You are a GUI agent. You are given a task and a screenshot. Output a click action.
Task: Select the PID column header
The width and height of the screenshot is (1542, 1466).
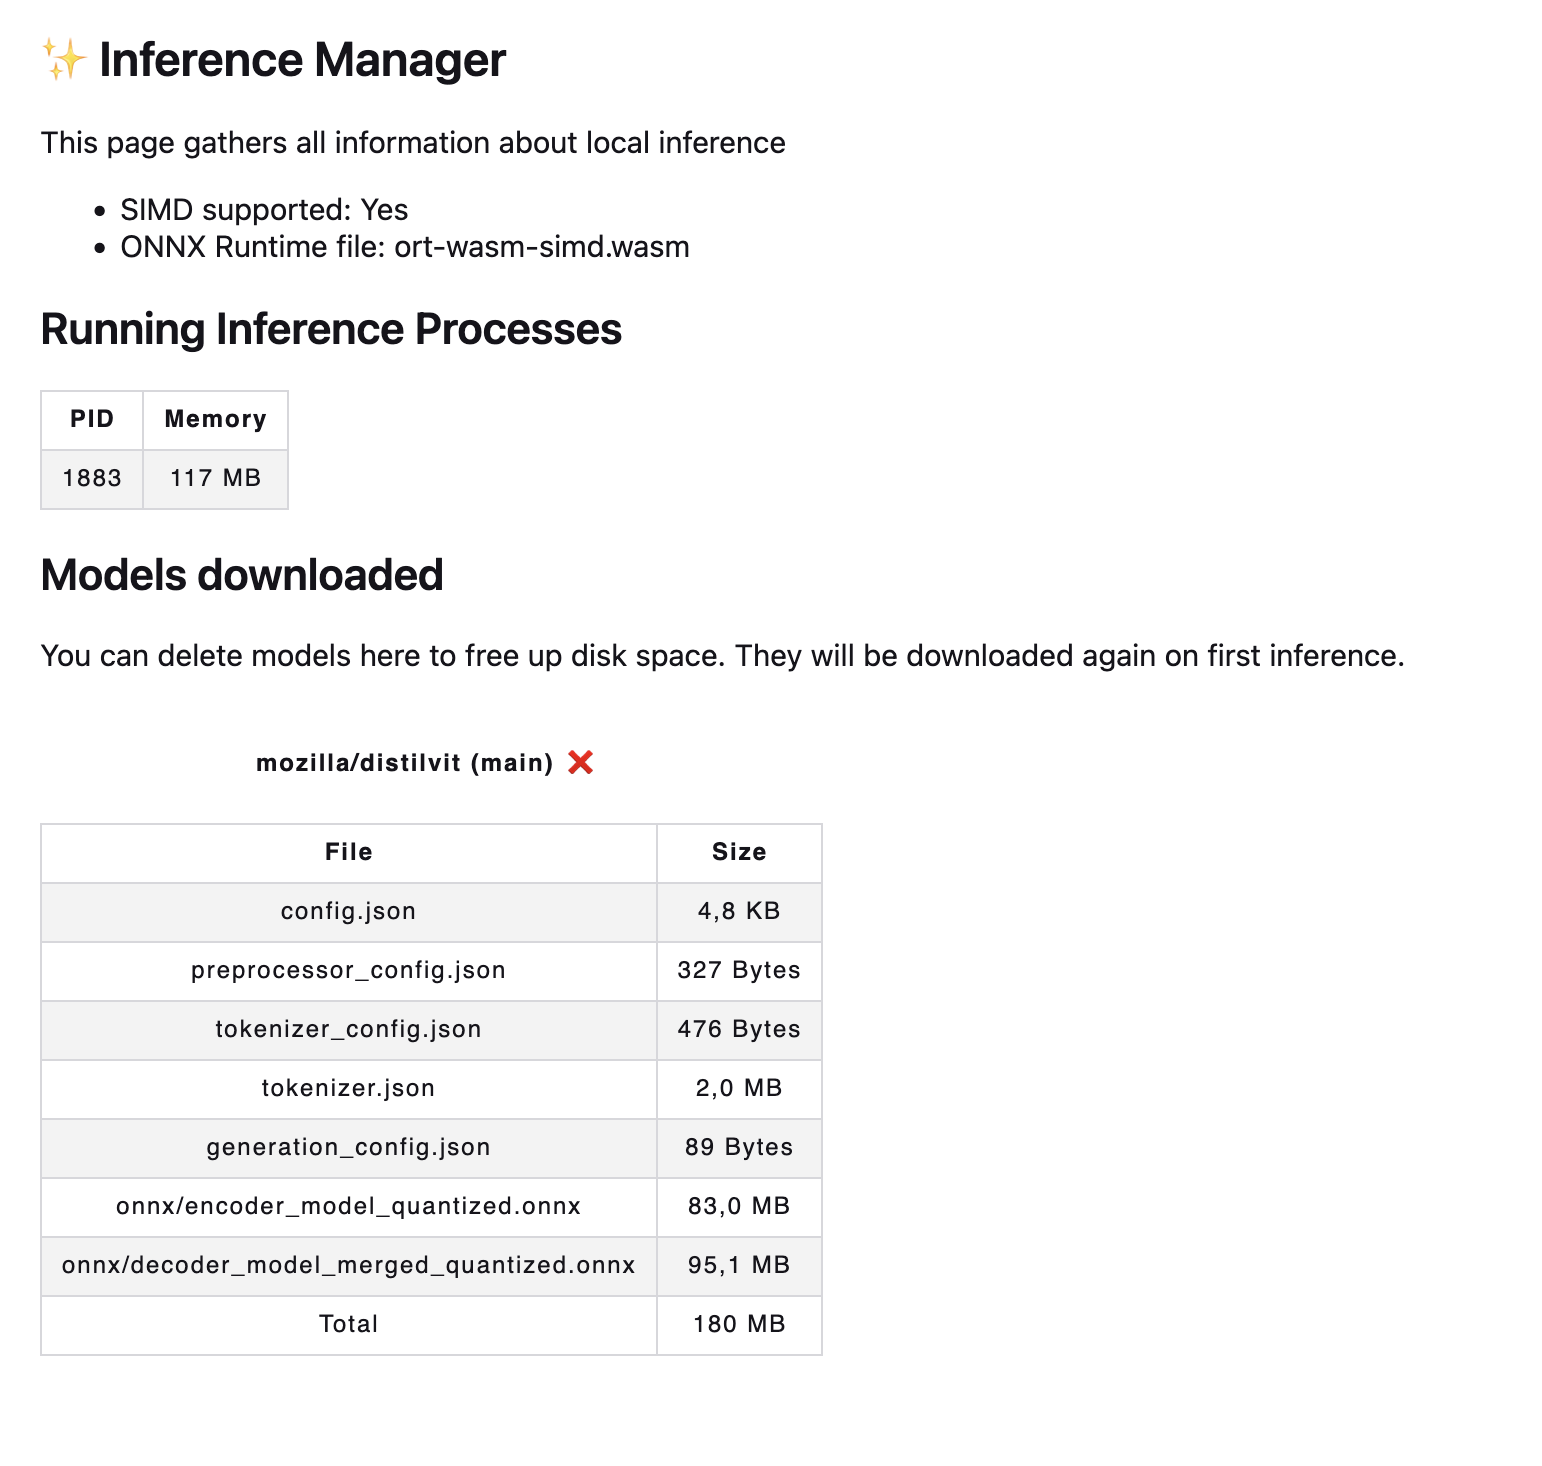pos(92,419)
